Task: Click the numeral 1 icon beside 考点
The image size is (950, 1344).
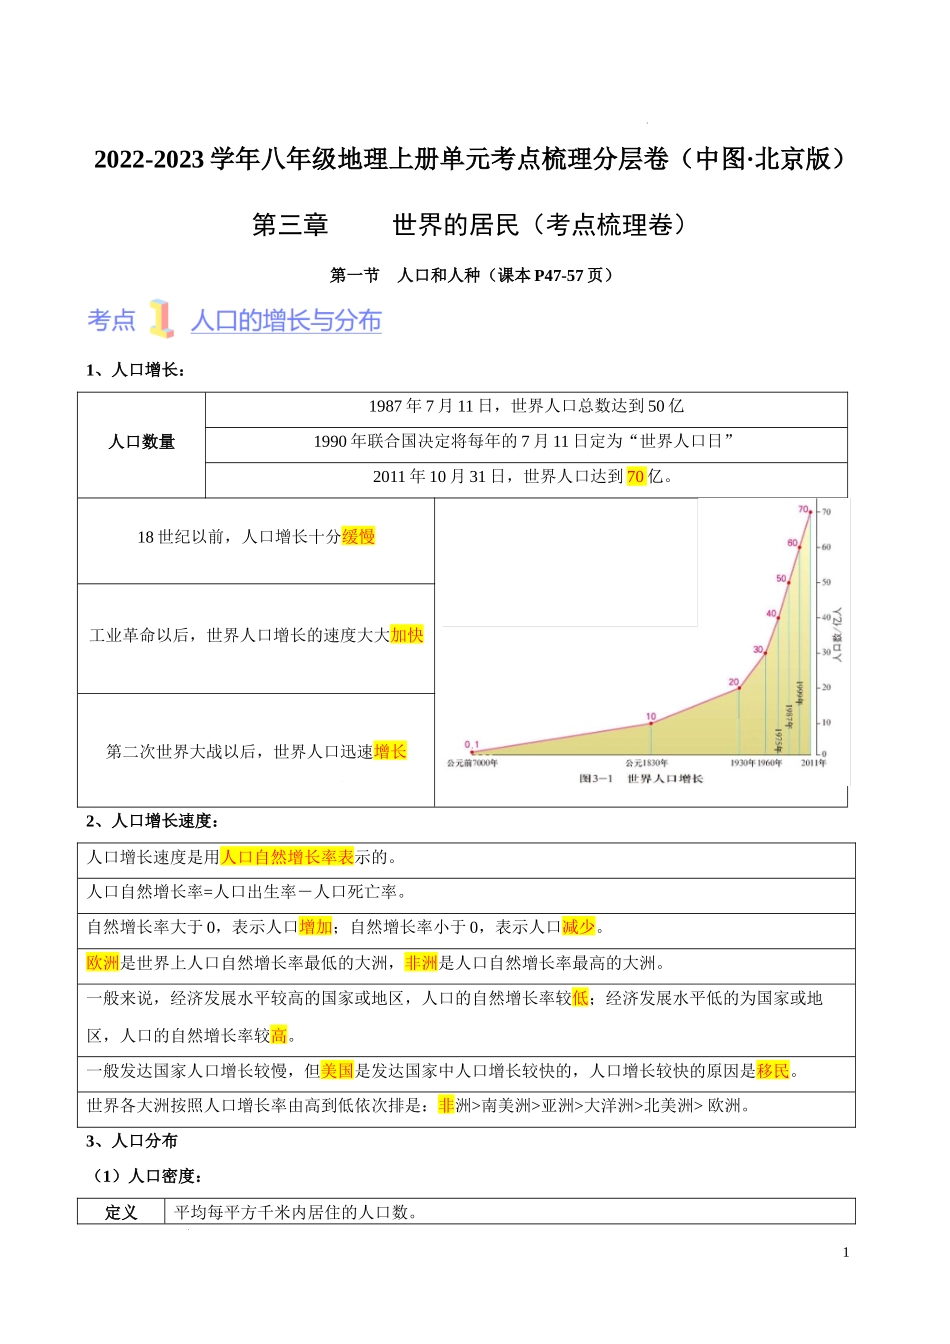Action: pyautogui.click(x=161, y=319)
